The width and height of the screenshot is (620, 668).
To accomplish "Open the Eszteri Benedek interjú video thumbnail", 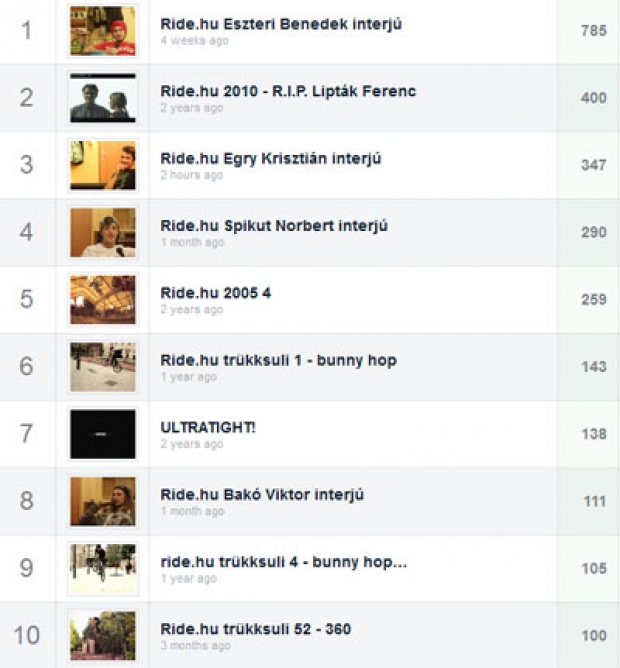I will coord(103,31).
